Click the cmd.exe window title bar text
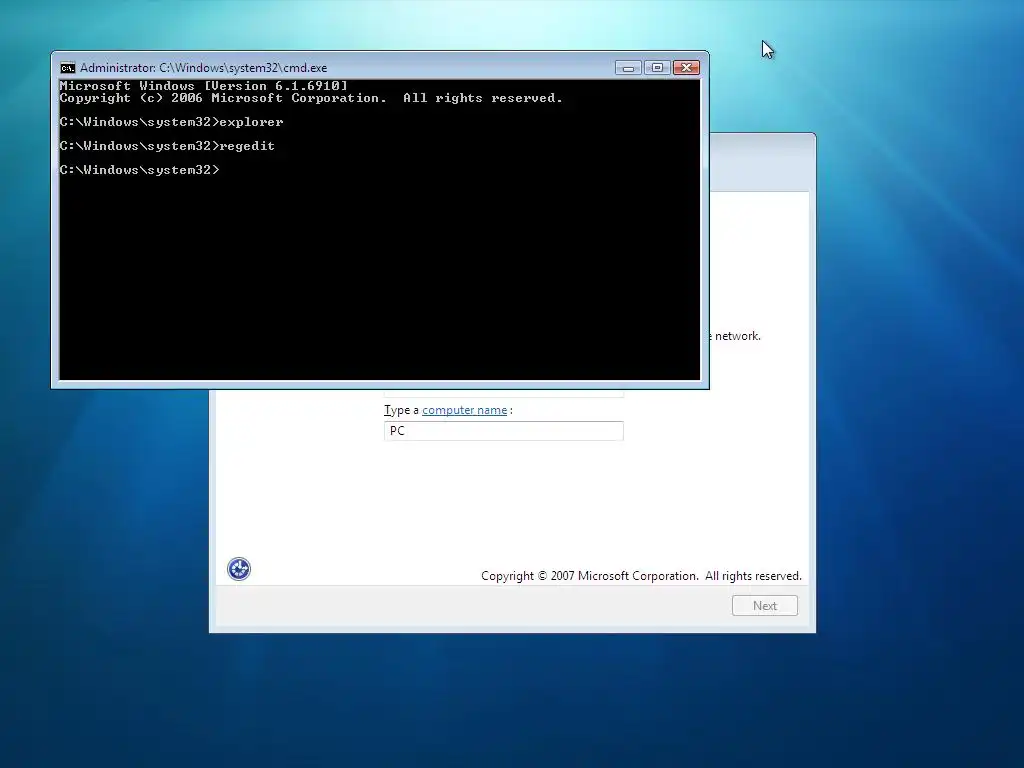Screen dimensions: 1024x768 coord(204,68)
